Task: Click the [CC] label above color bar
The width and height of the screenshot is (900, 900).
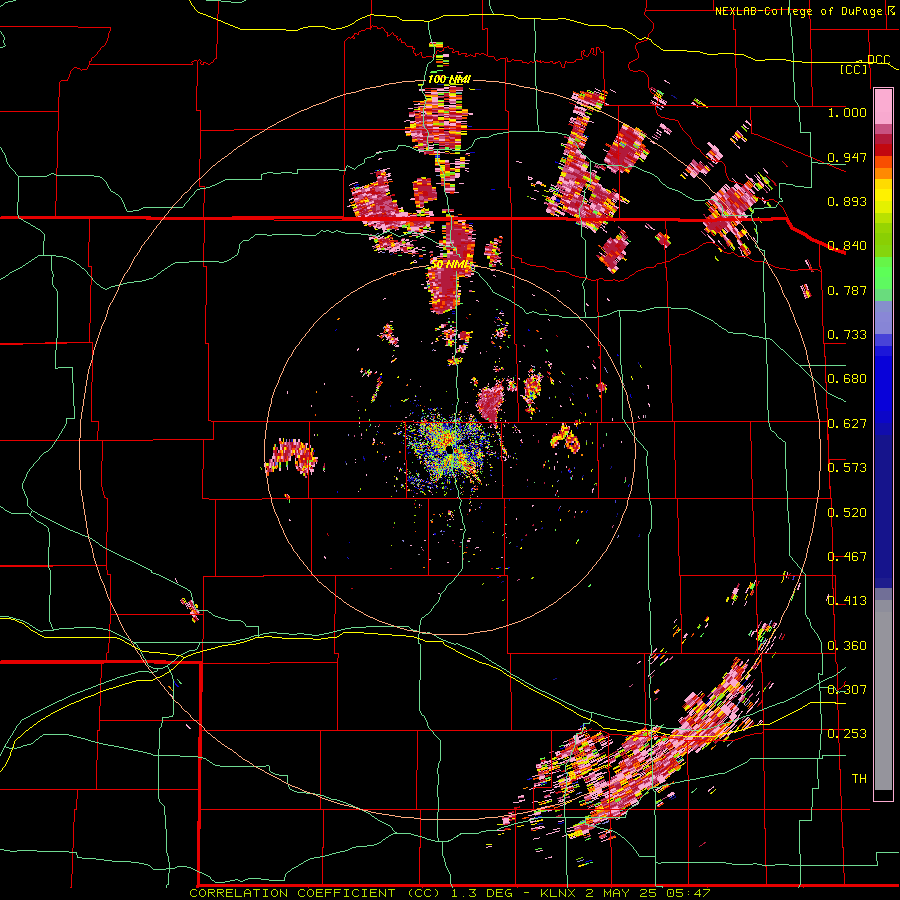Action: click(853, 70)
